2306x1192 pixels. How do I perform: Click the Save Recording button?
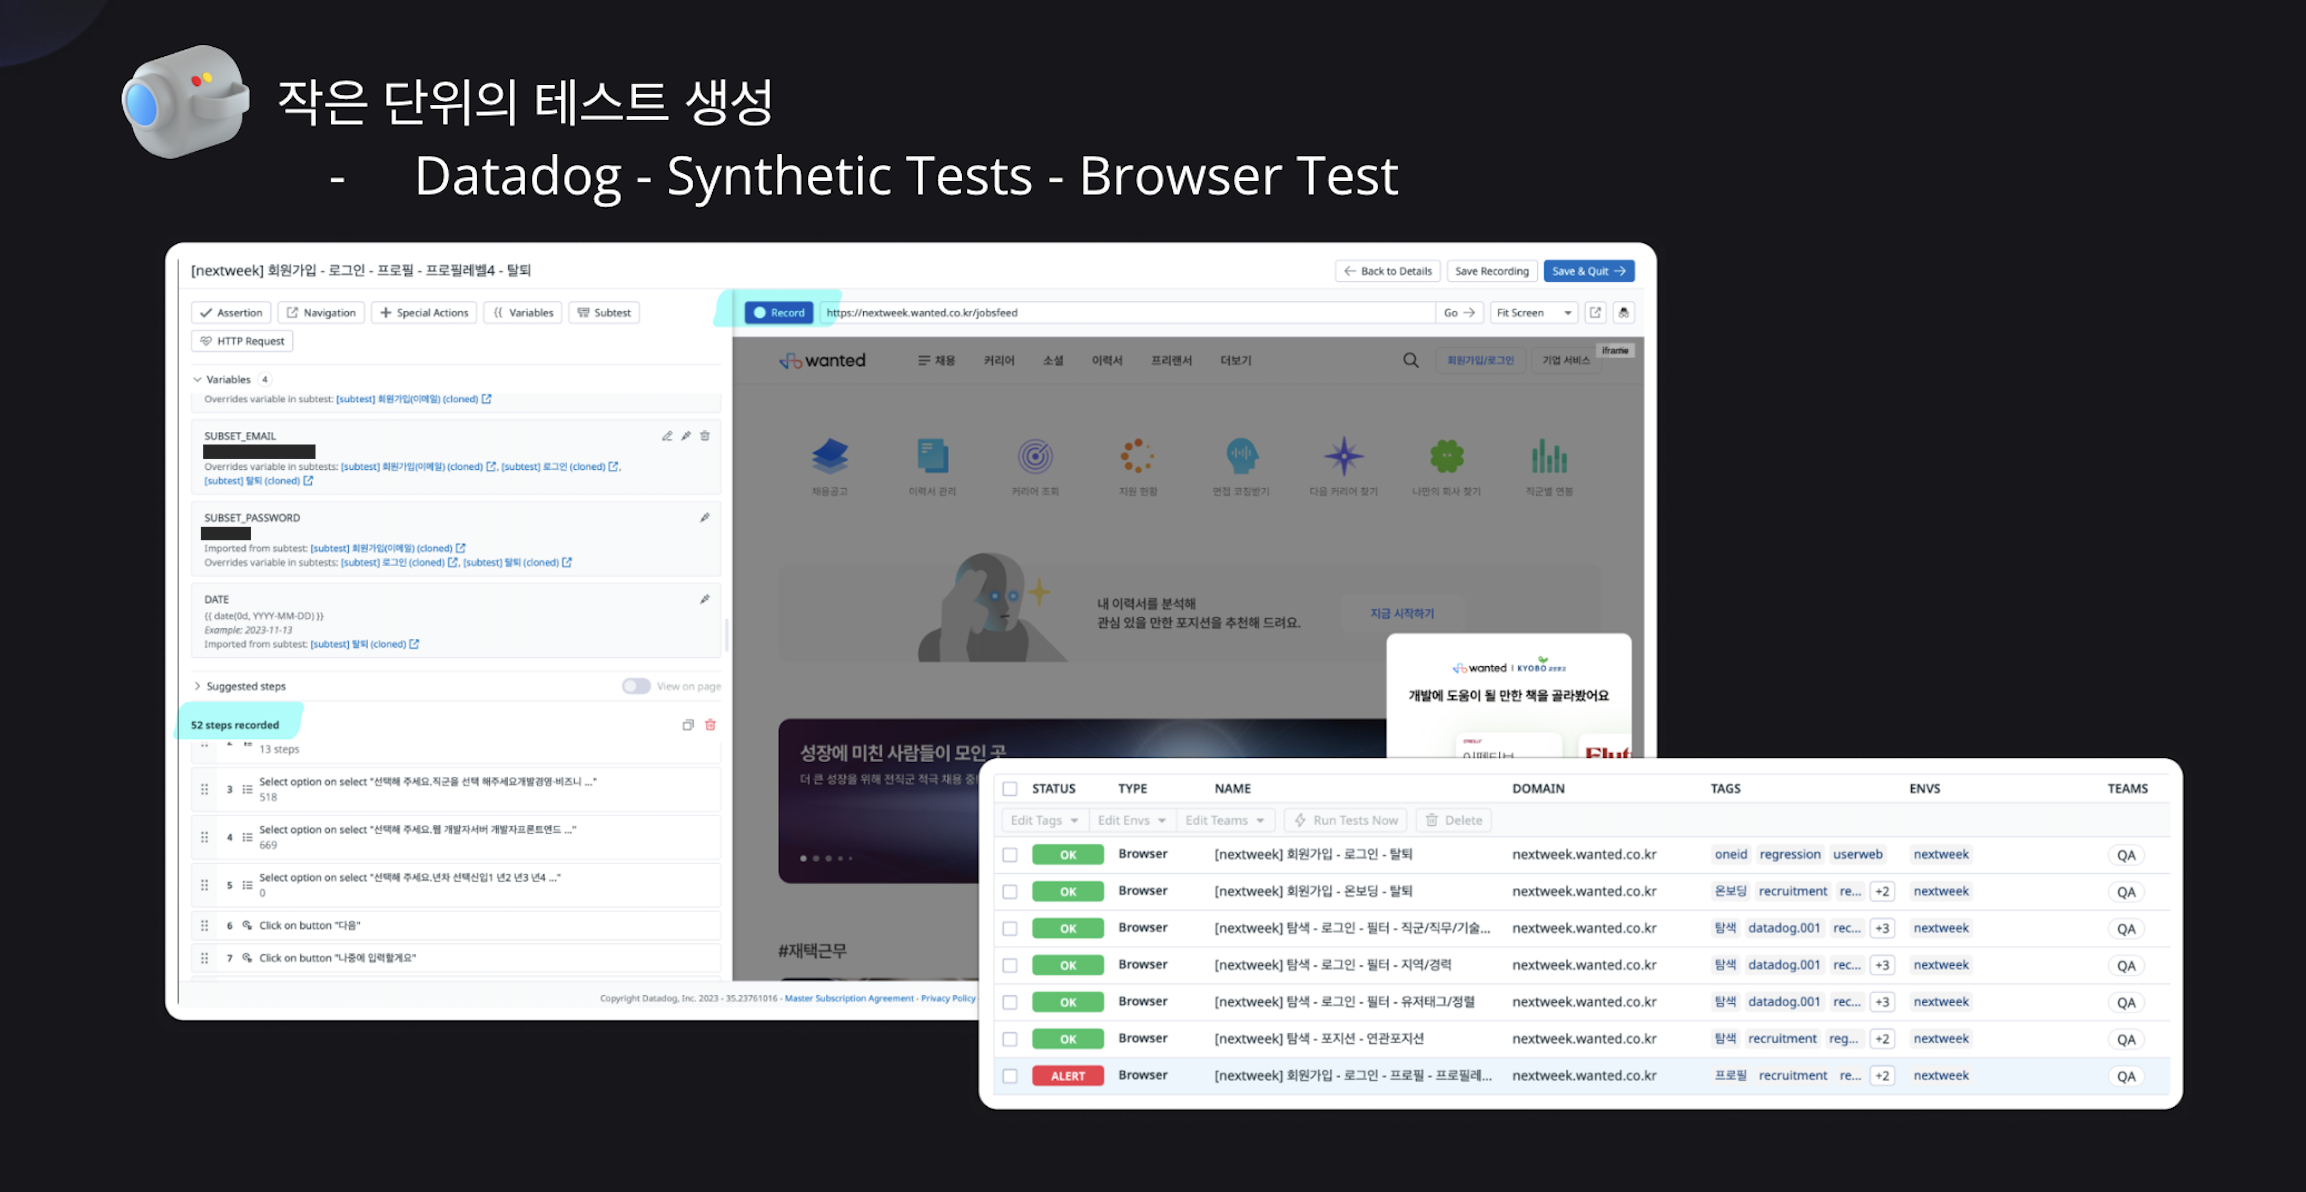pyautogui.click(x=1492, y=271)
